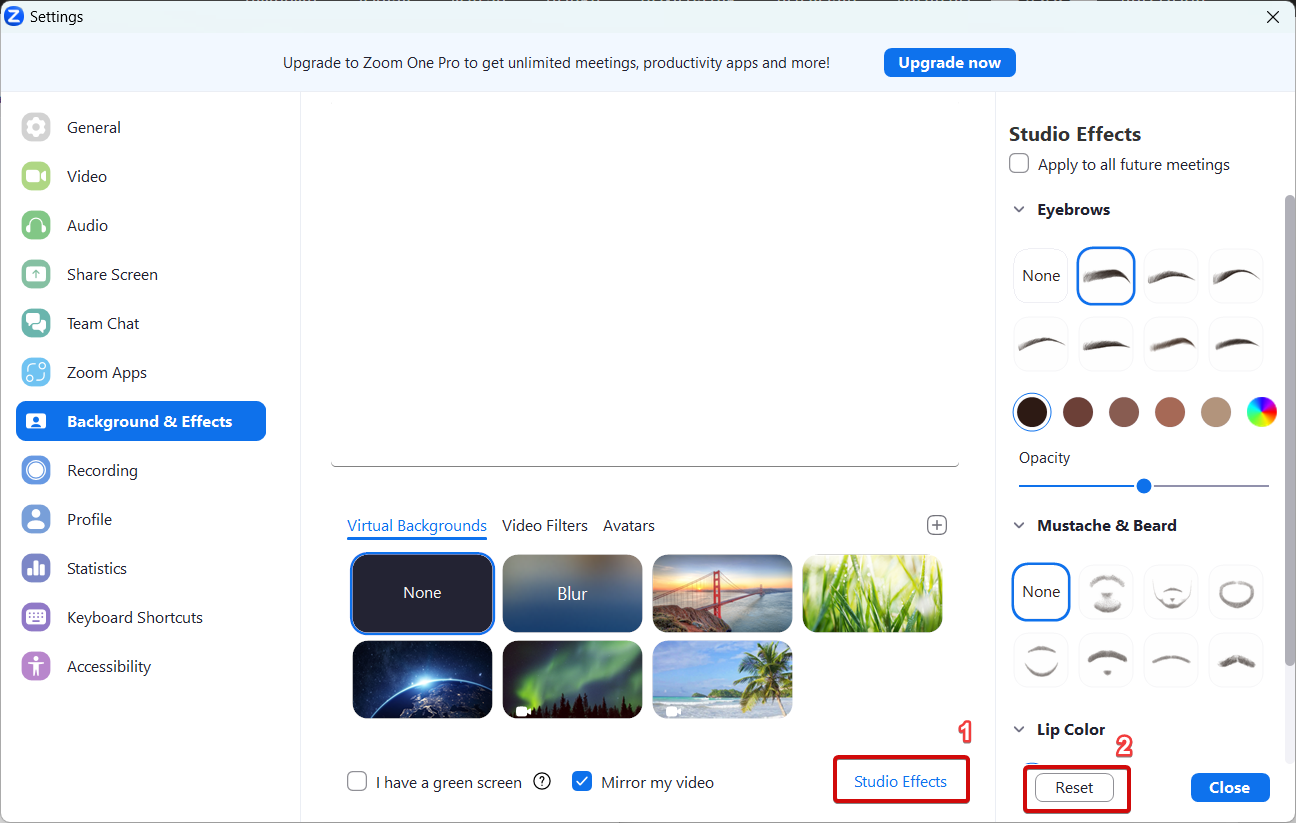Collapse the Mustache & Beard section
This screenshot has height=823, width=1296.
click(x=1019, y=526)
